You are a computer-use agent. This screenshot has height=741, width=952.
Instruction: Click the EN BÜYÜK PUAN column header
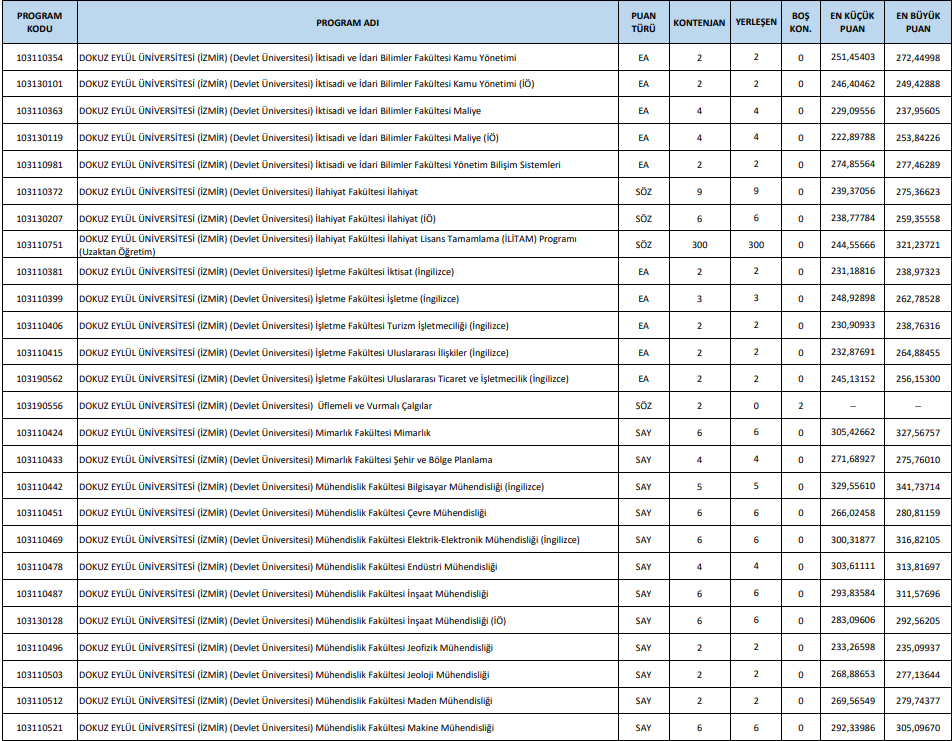(x=917, y=22)
